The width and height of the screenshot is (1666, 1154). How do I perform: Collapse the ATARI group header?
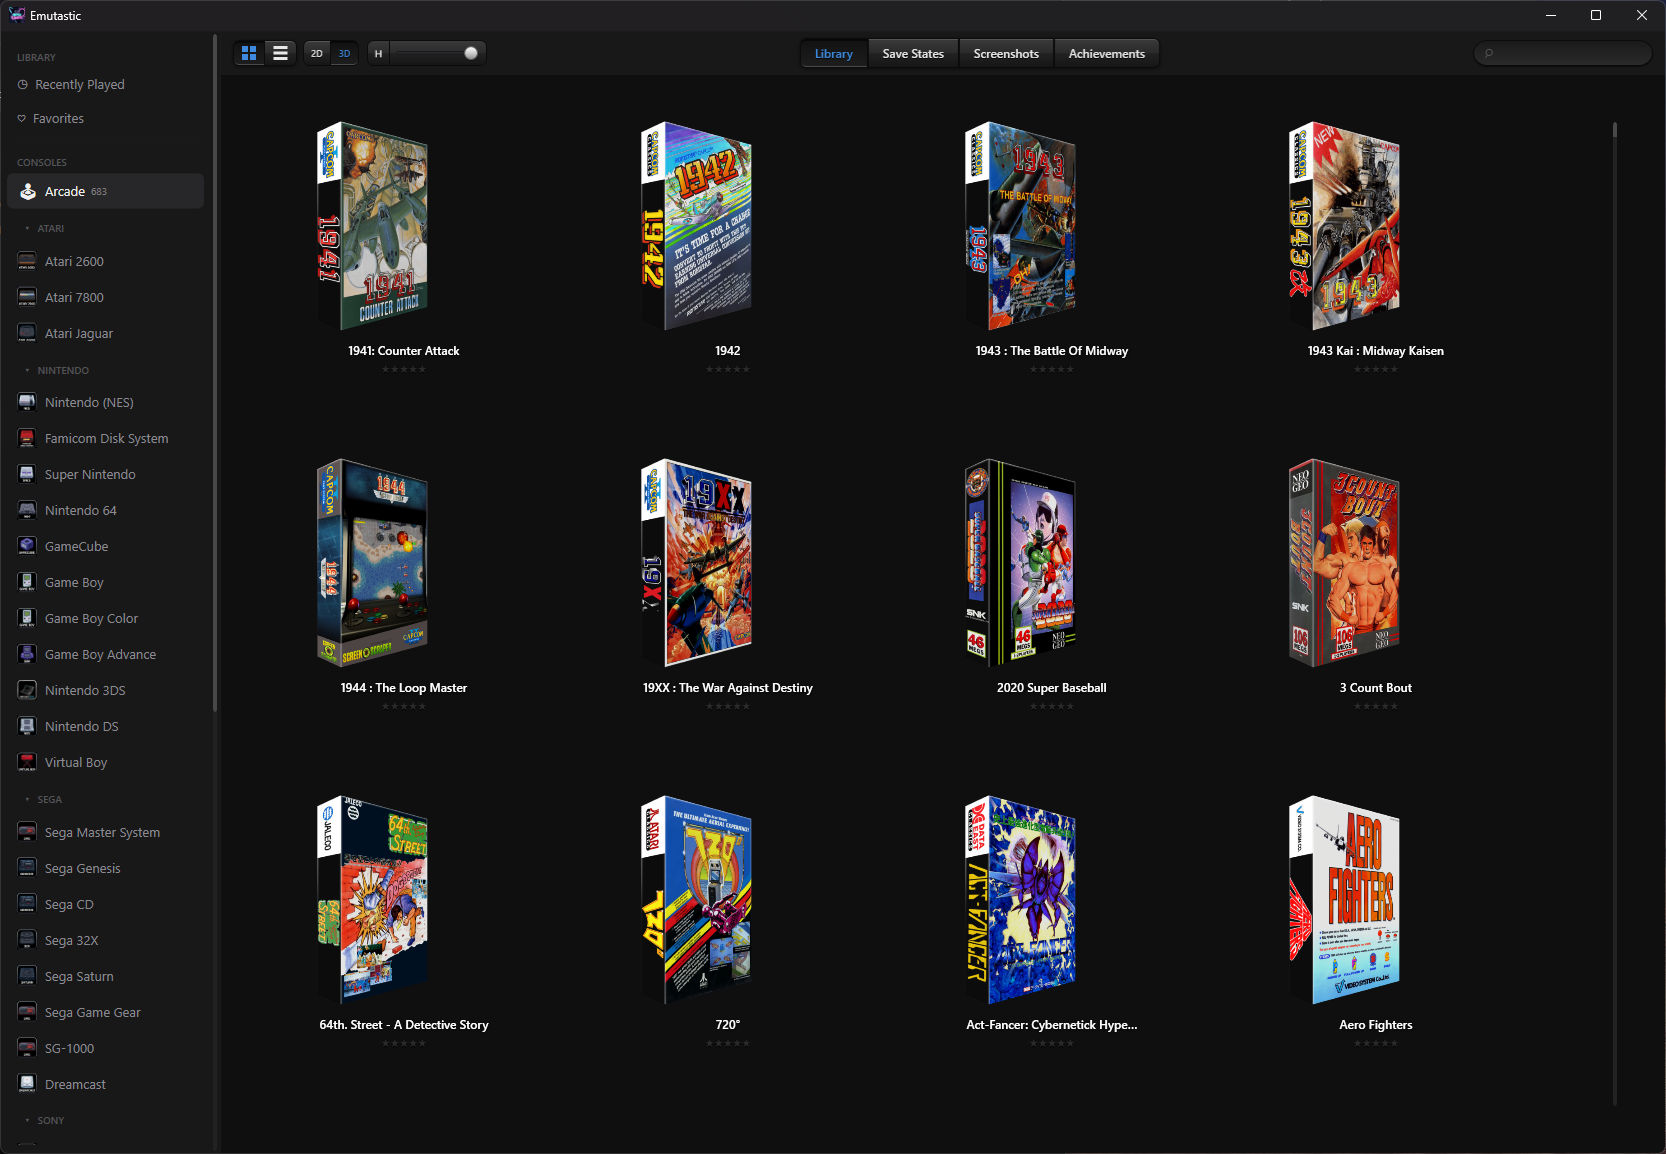pos(45,229)
